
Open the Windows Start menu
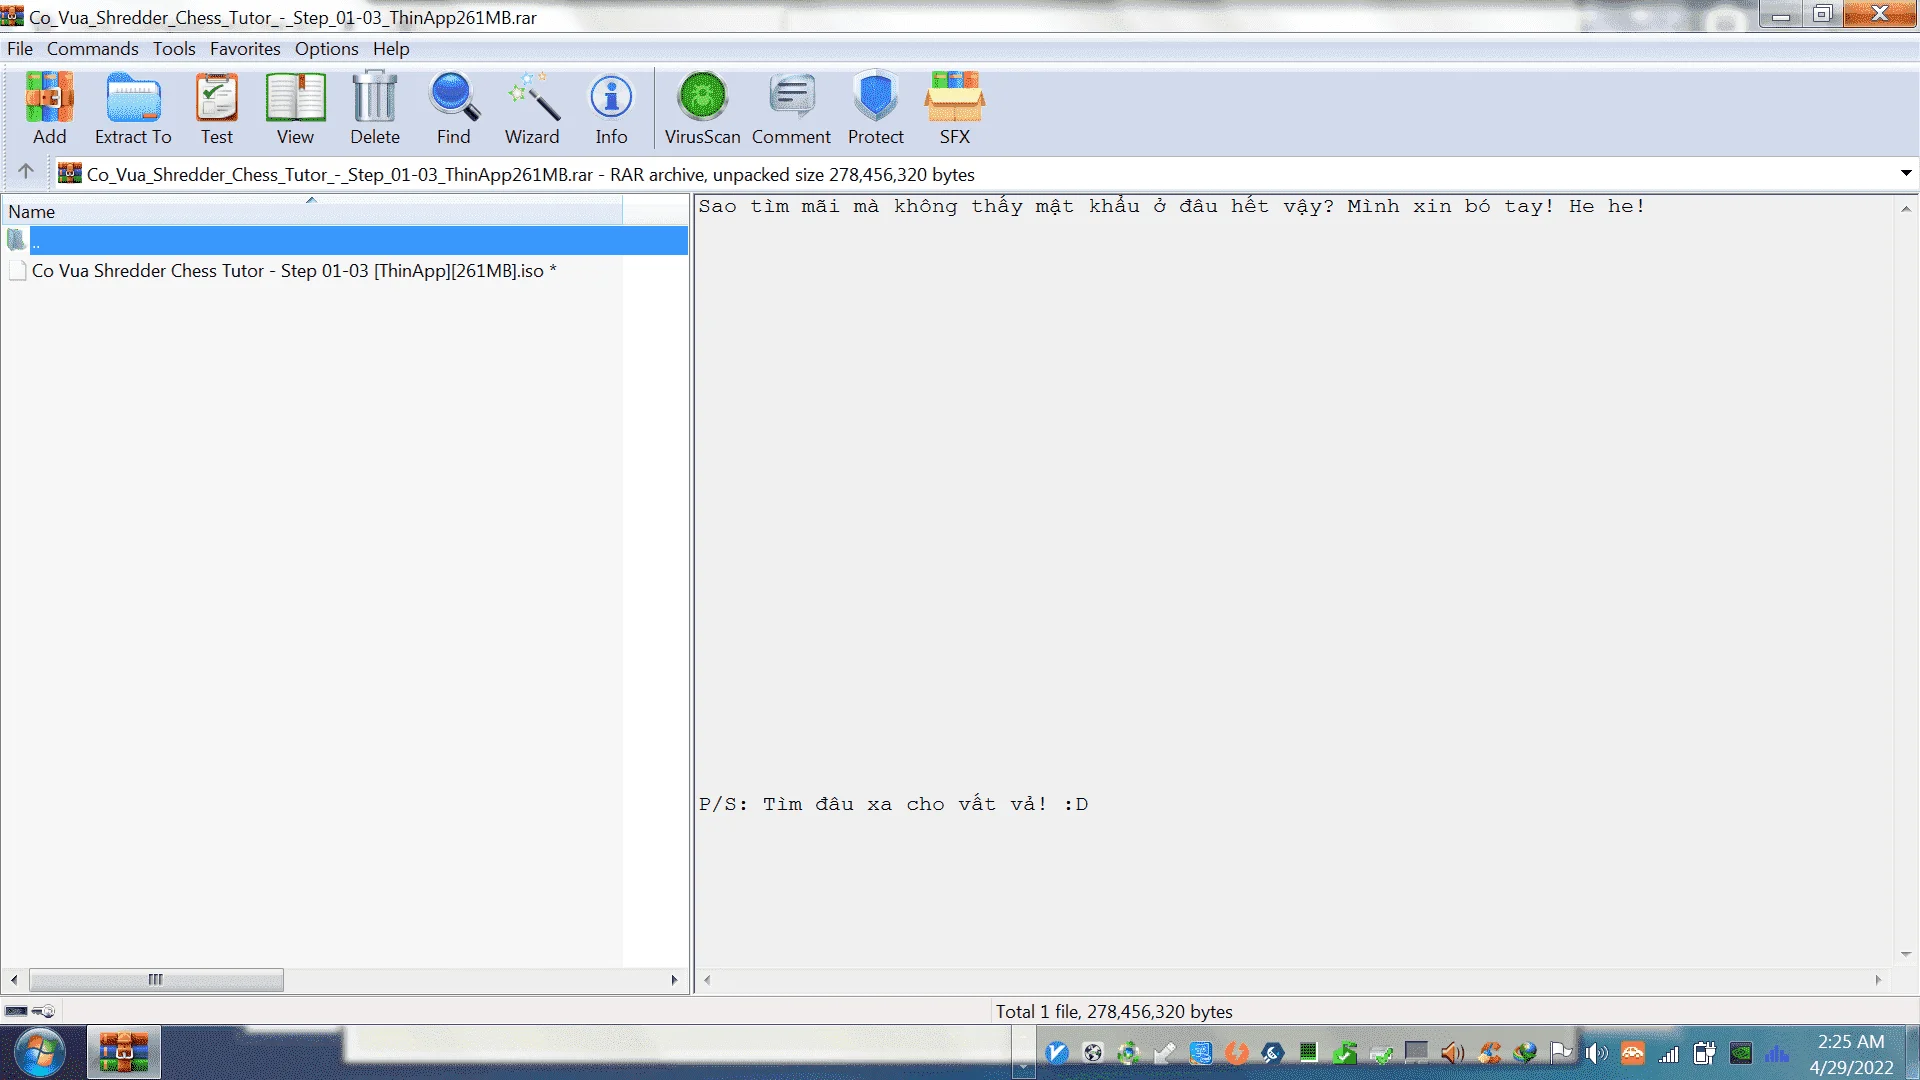[x=40, y=1052]
